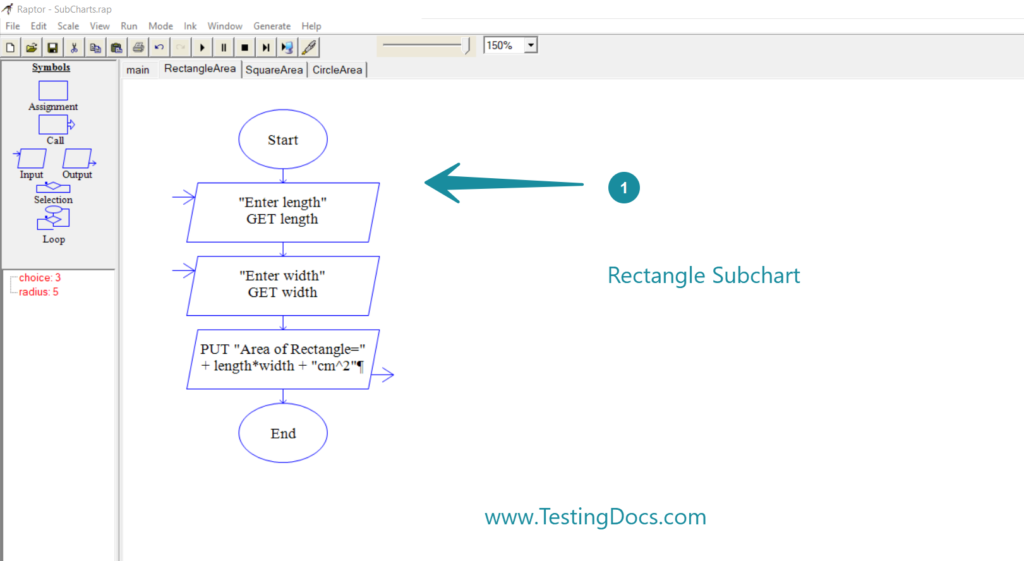
Task: Stop the flowchart execution
Action: pos(244,47)
